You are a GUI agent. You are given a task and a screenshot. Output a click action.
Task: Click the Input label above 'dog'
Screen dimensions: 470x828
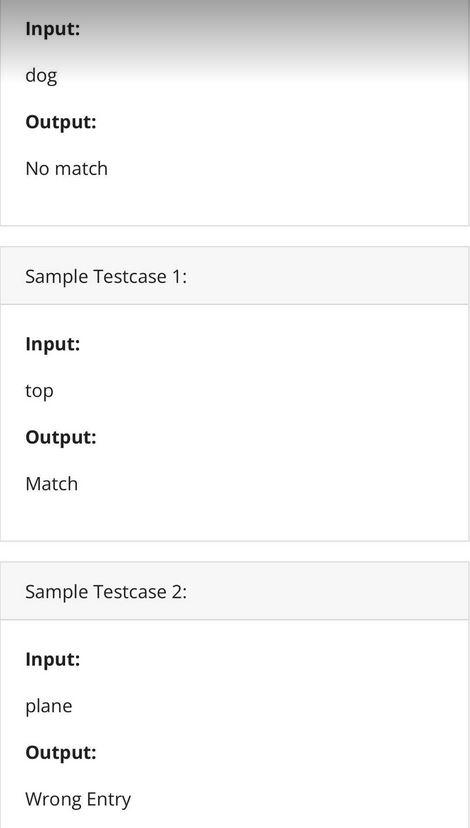click(53, 29)
